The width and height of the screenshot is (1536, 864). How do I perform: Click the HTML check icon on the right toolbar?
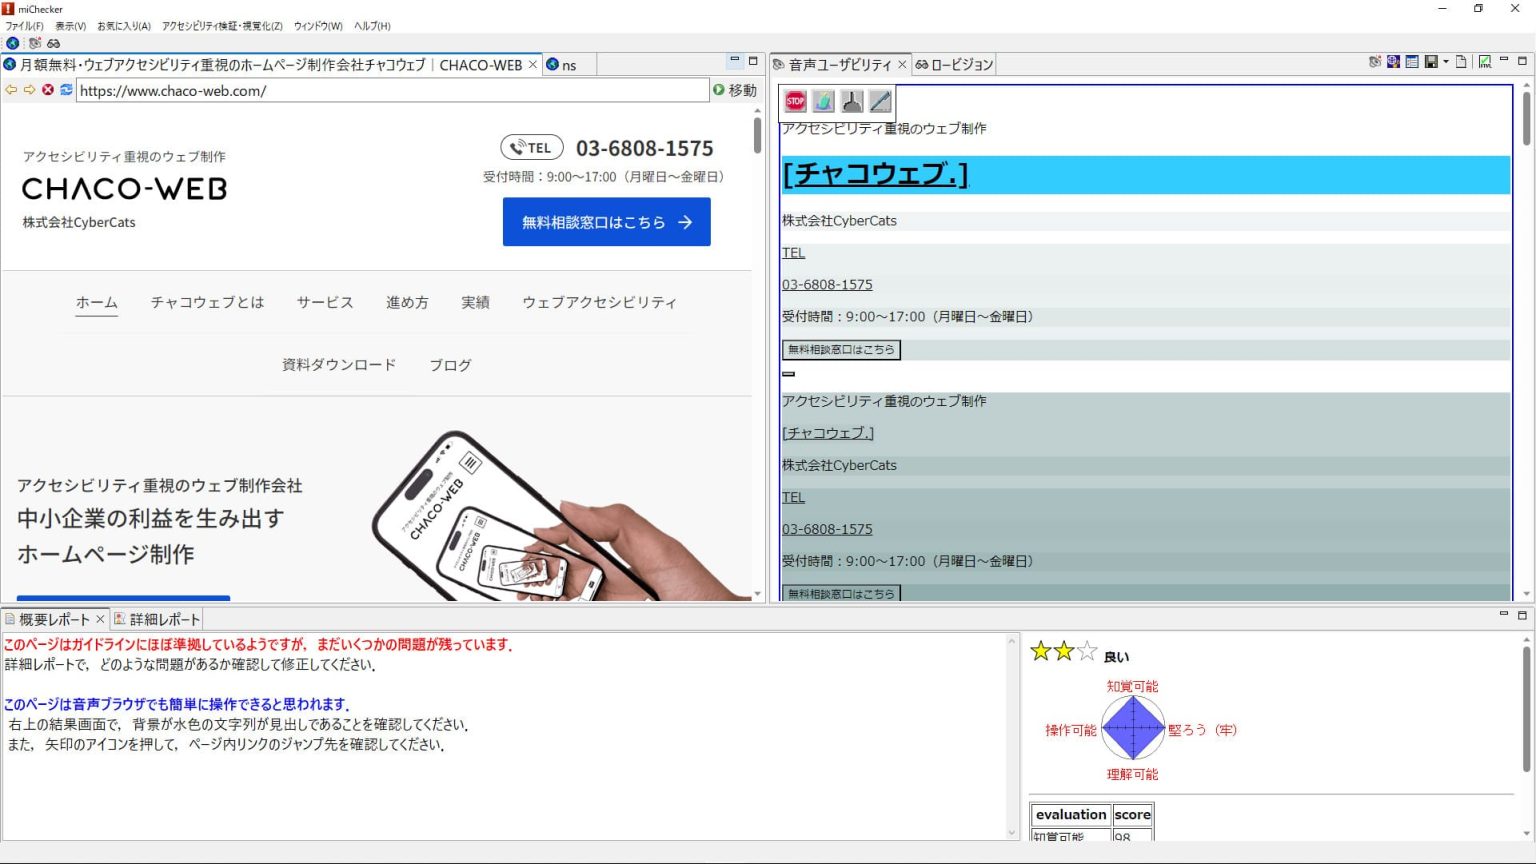[1484, 61]
